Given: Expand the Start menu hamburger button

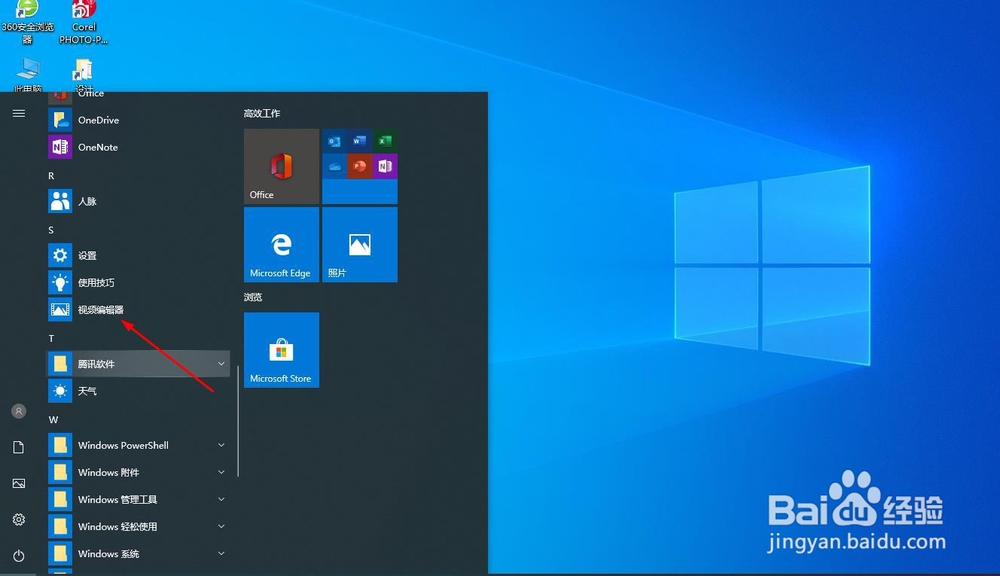Looking at the screenshot, I should pos(18,113).
